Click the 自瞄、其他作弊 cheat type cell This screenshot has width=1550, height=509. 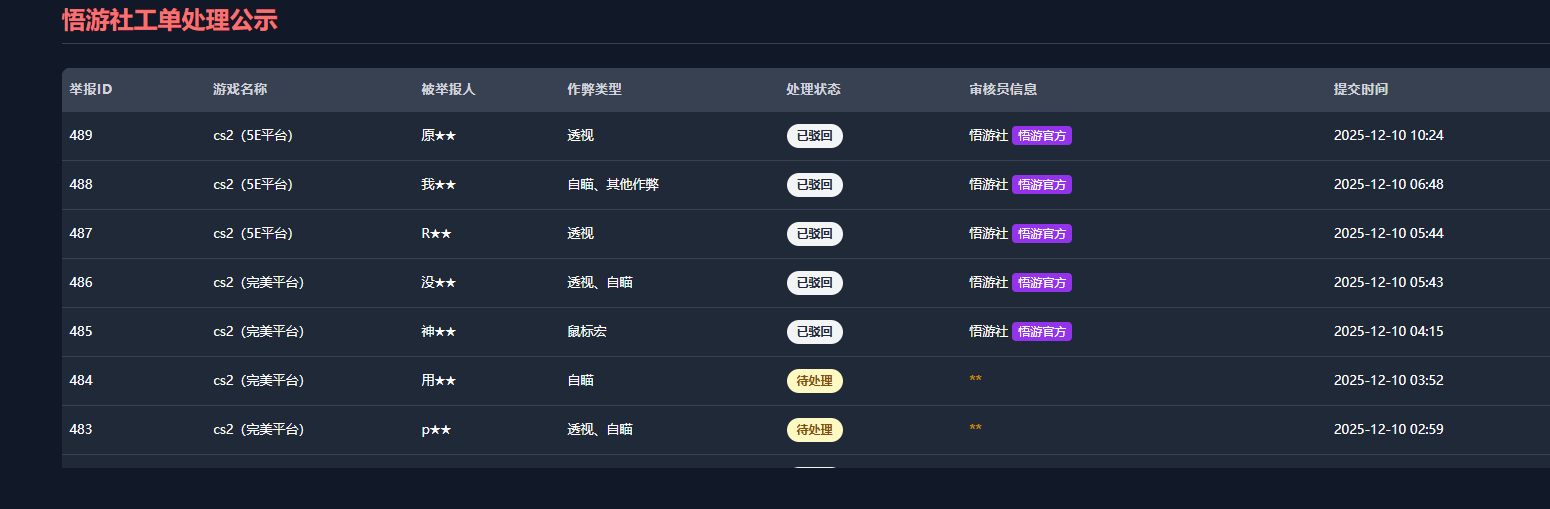tap(612, 185)
